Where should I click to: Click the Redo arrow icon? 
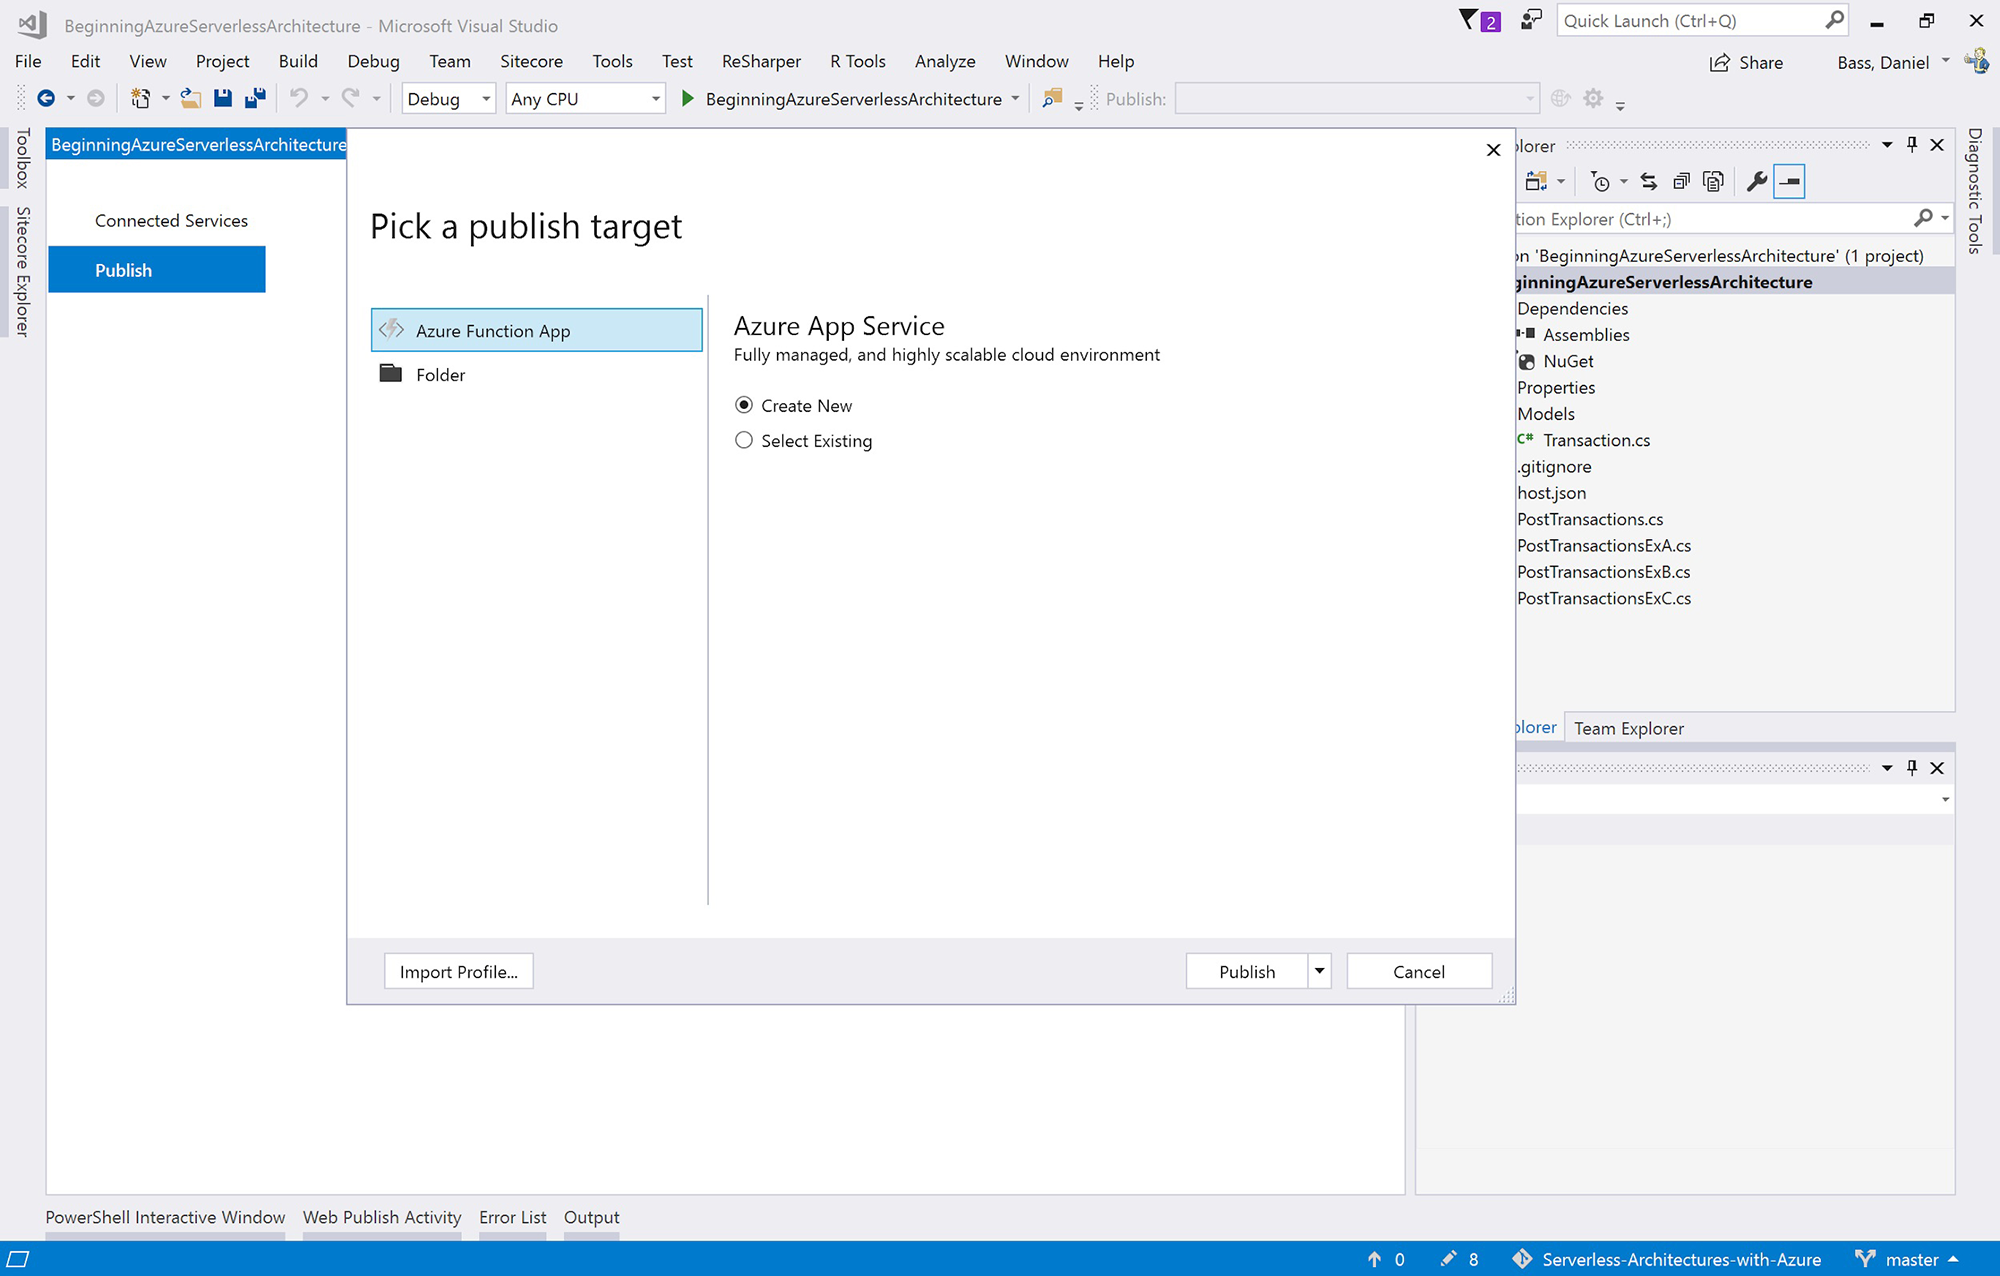[350, 98]
